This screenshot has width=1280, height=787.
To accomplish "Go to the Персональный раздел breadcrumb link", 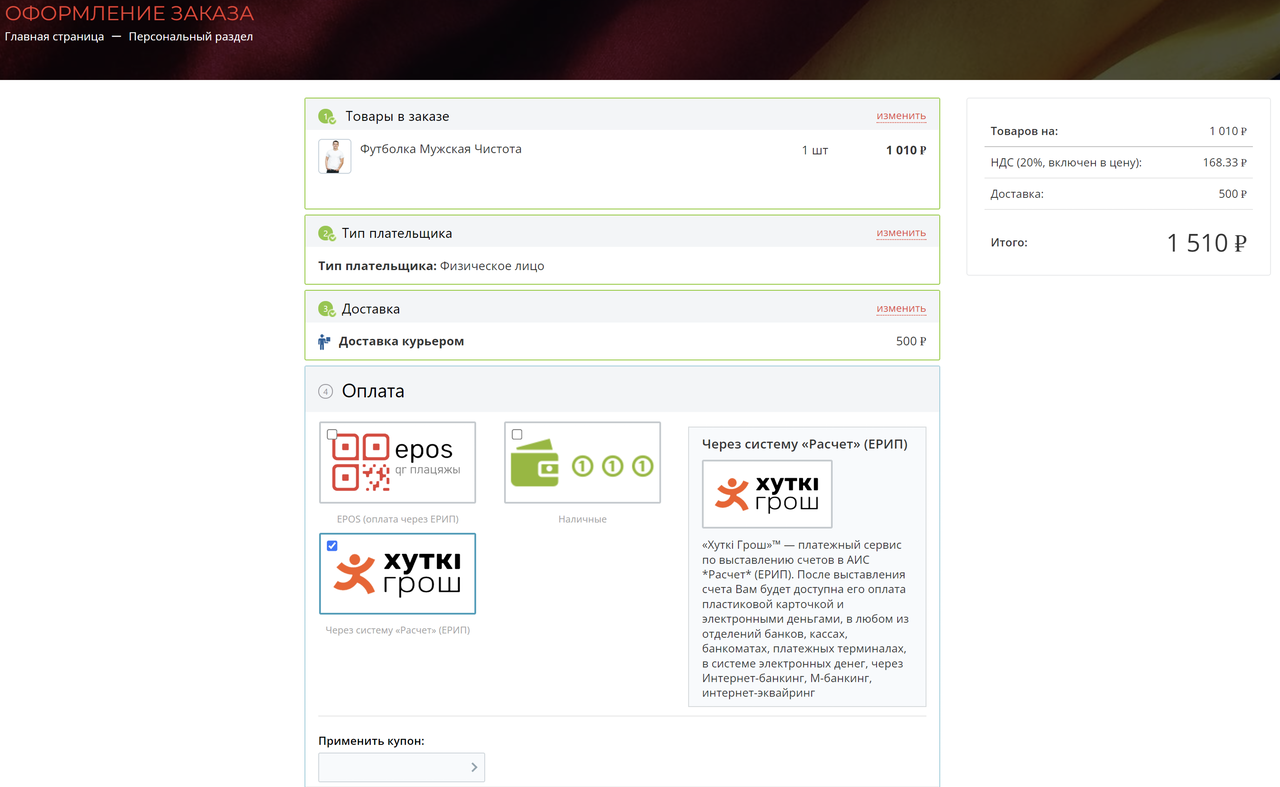I will tap(191, 37).
